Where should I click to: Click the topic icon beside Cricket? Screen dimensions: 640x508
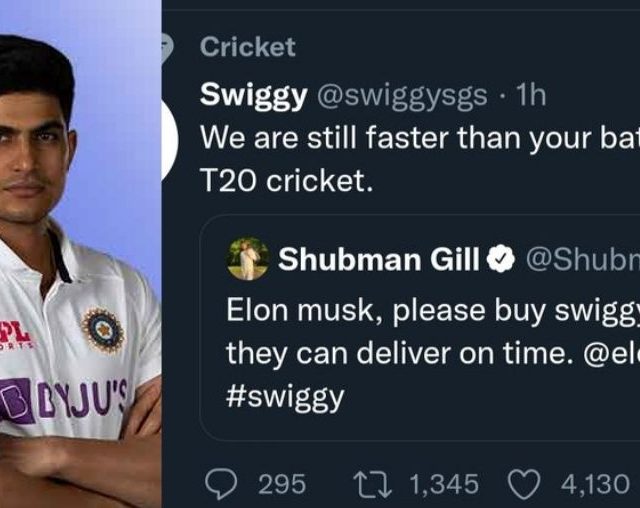tap(167, 47)
